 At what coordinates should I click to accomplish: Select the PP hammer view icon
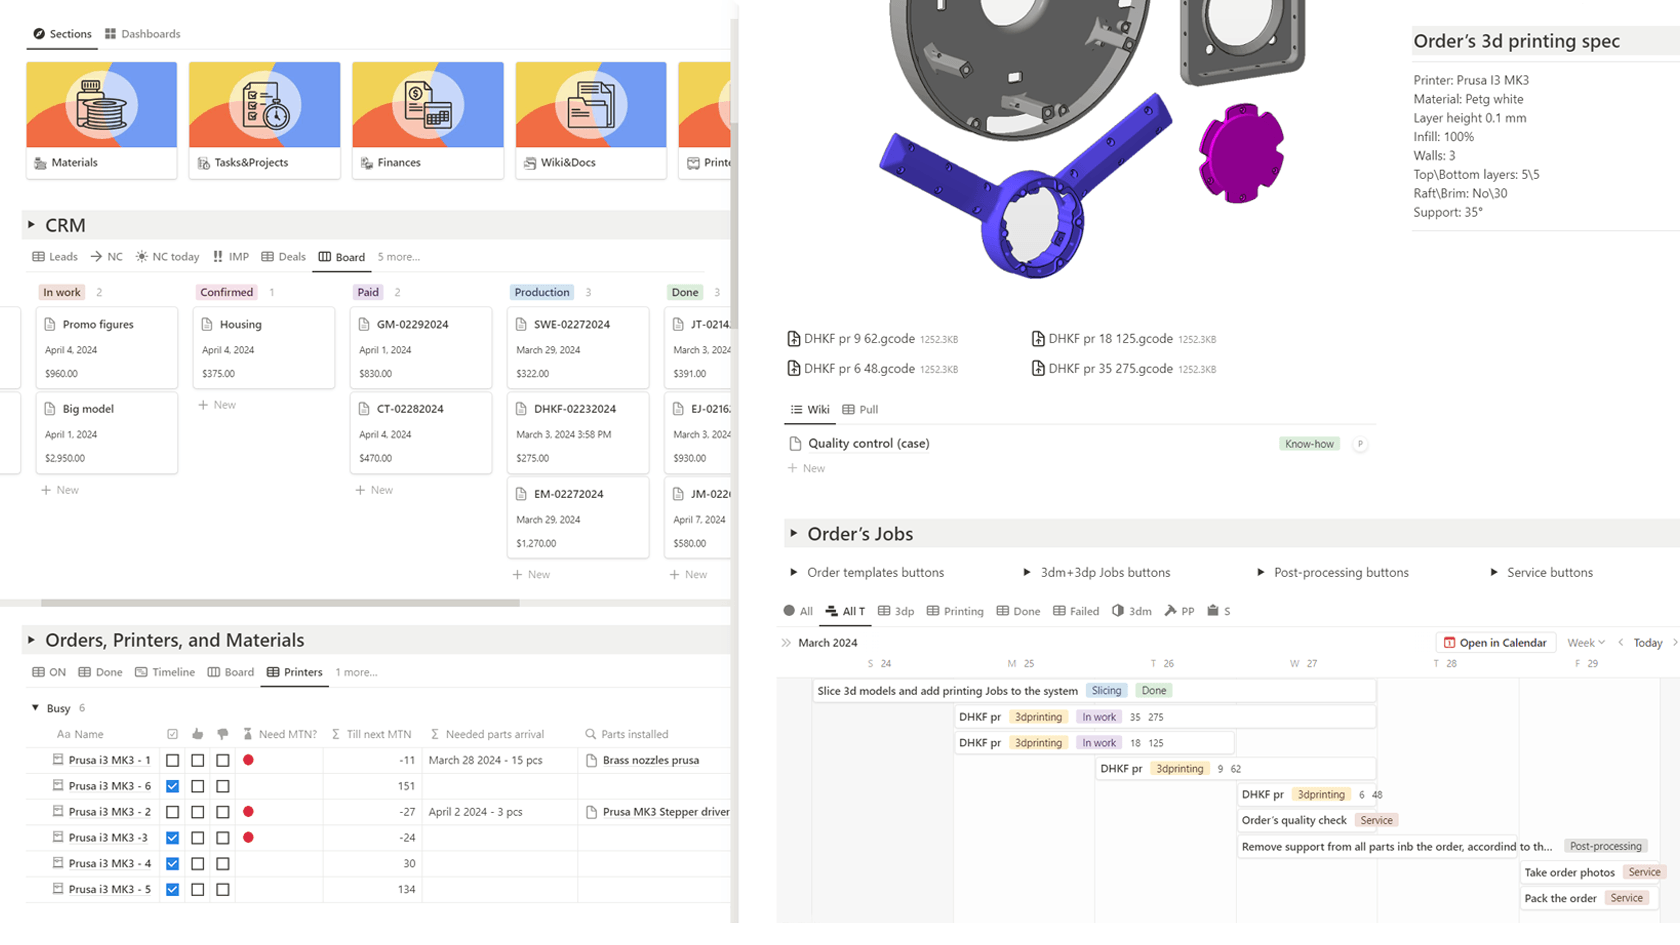(1170, 611)
